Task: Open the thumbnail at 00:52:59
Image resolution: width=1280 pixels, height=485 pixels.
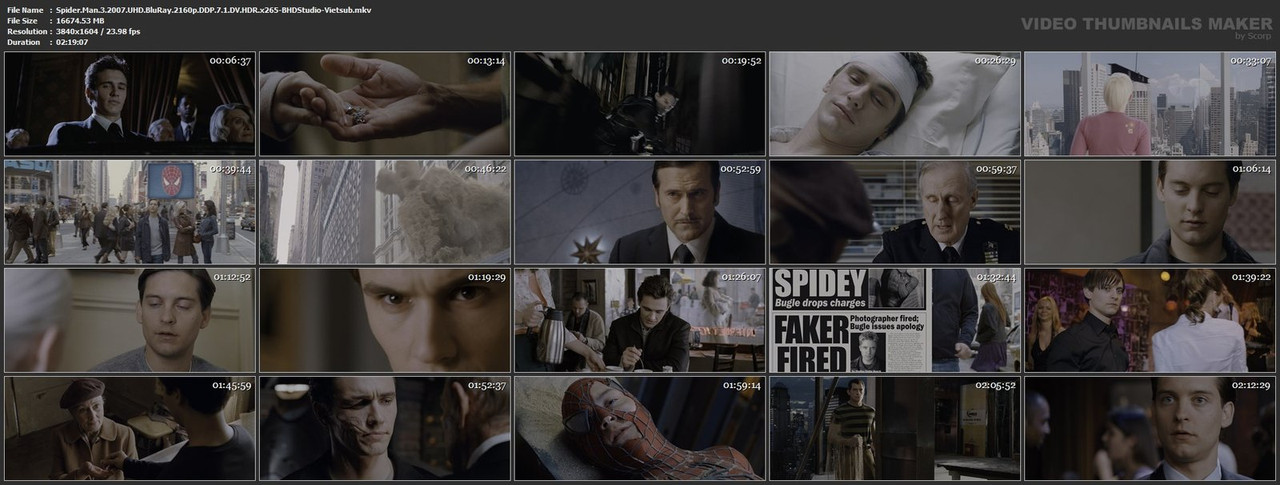Action: click(640, 211)
